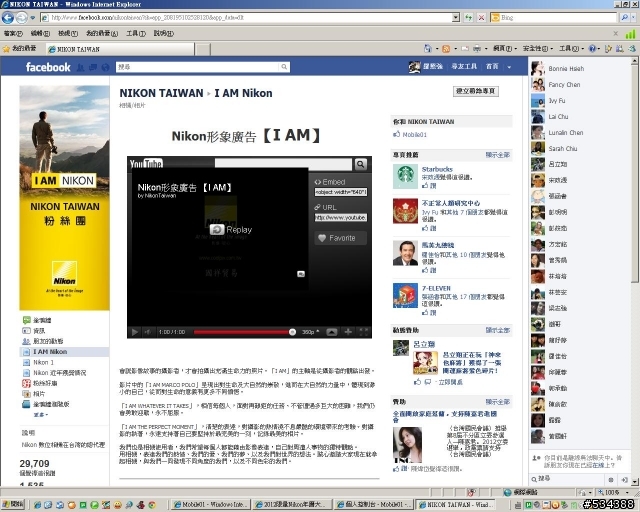Image resolution: width=640 pixels, height=512 pixels.
Task: Open the third IE menu bar item
Action: 68,33
